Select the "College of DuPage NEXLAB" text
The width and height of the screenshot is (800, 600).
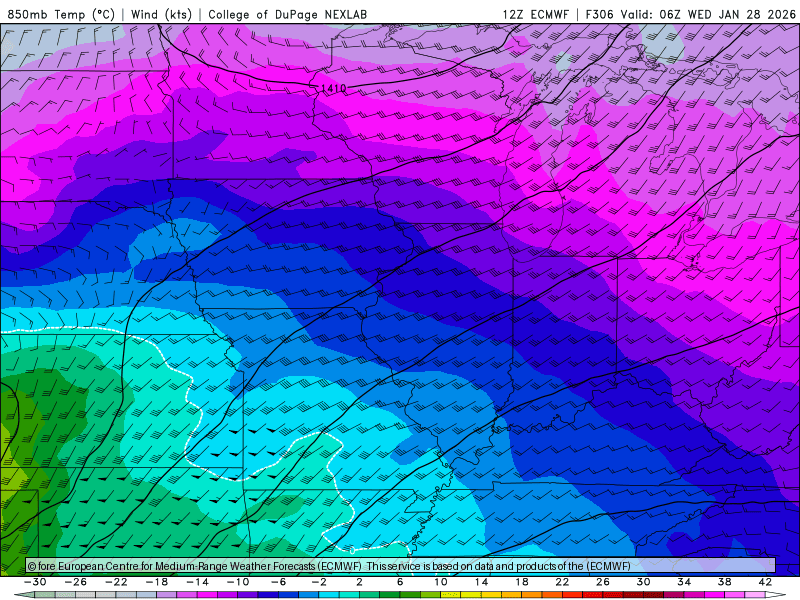click(x=287, y=14)
